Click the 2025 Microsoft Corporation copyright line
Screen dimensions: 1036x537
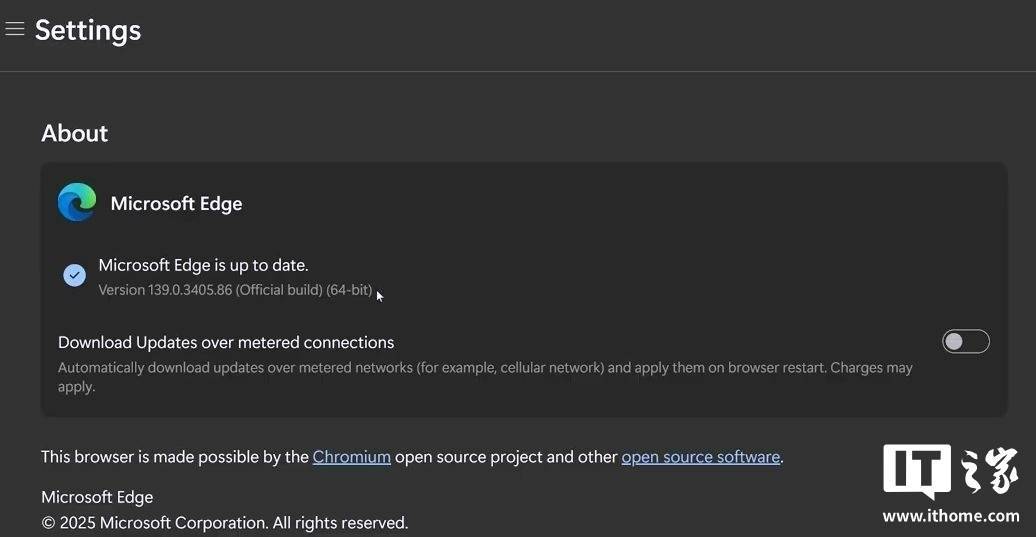click(224, 522)
